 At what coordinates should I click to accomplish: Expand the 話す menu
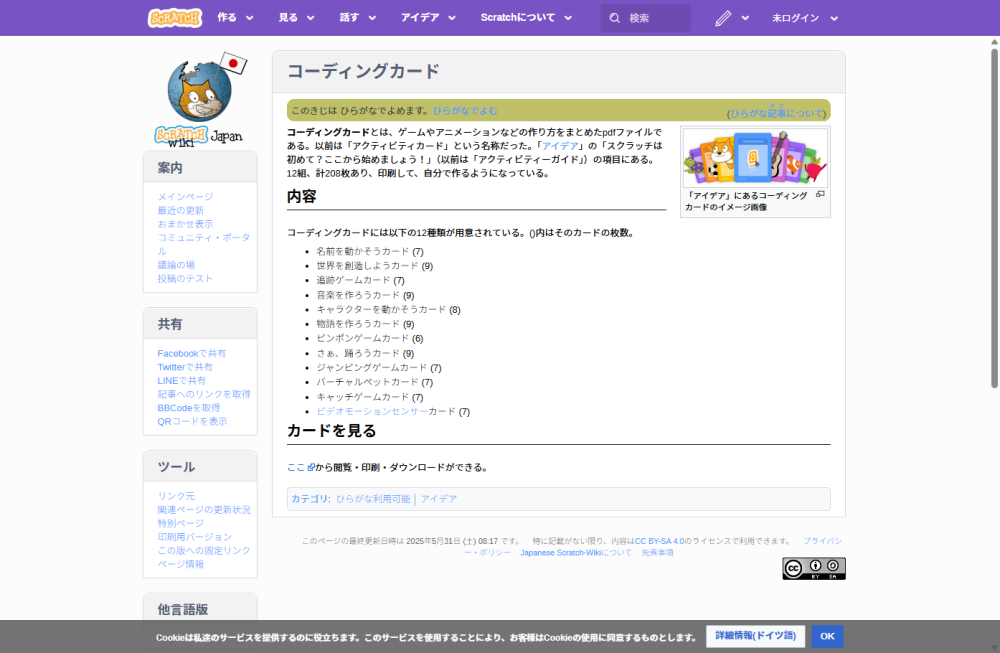[x=358, y=18]
